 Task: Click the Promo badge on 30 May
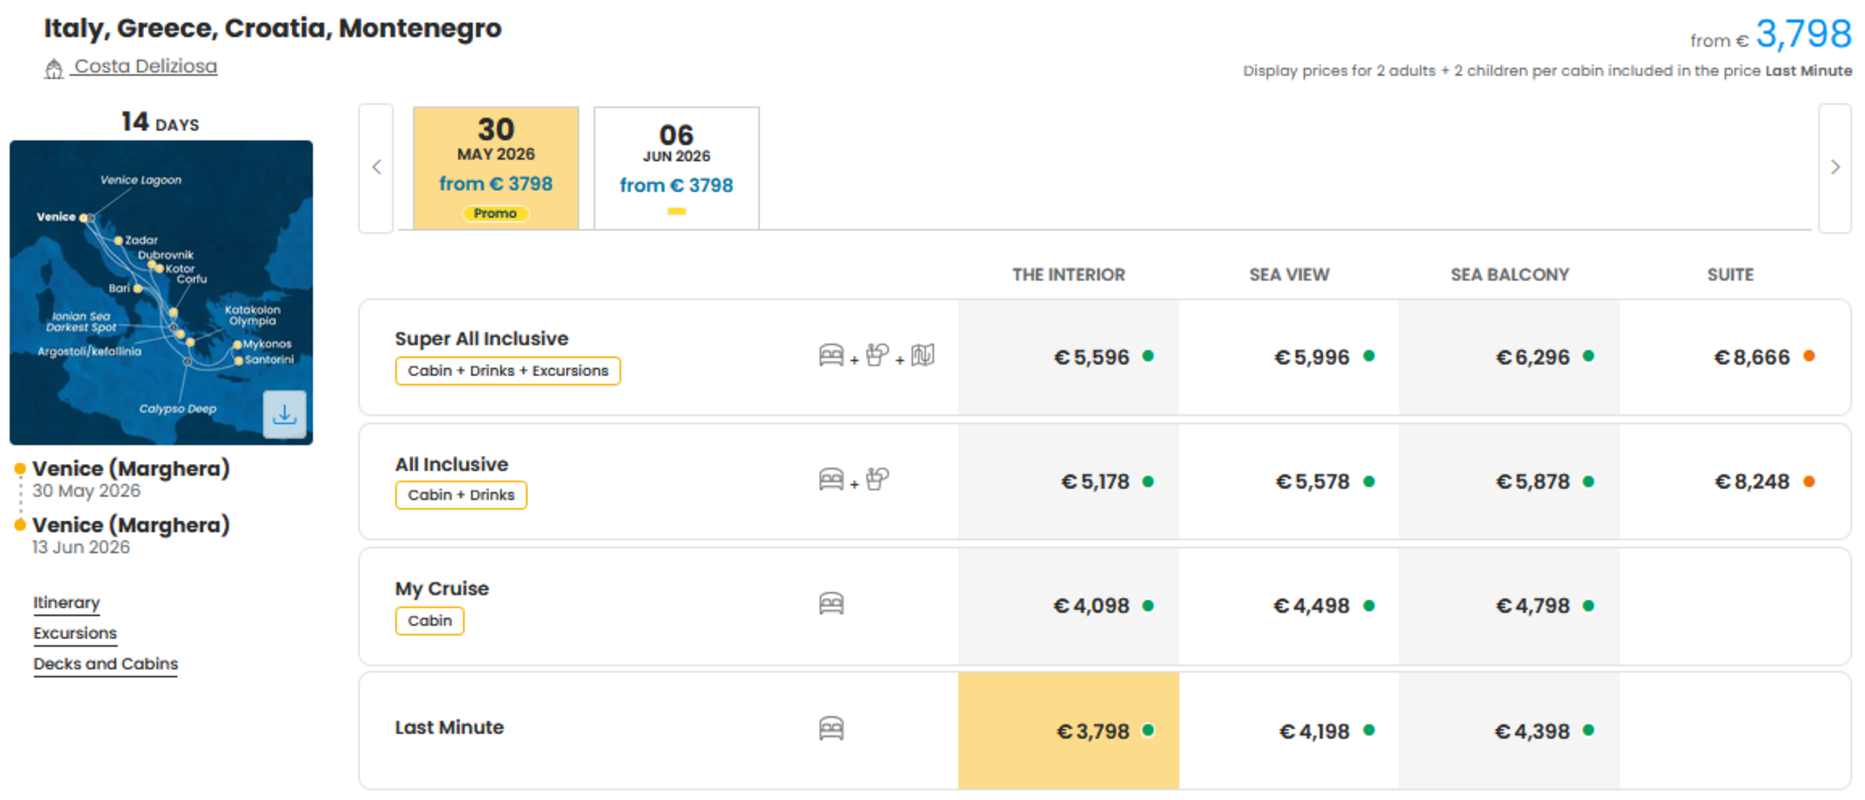496,213
